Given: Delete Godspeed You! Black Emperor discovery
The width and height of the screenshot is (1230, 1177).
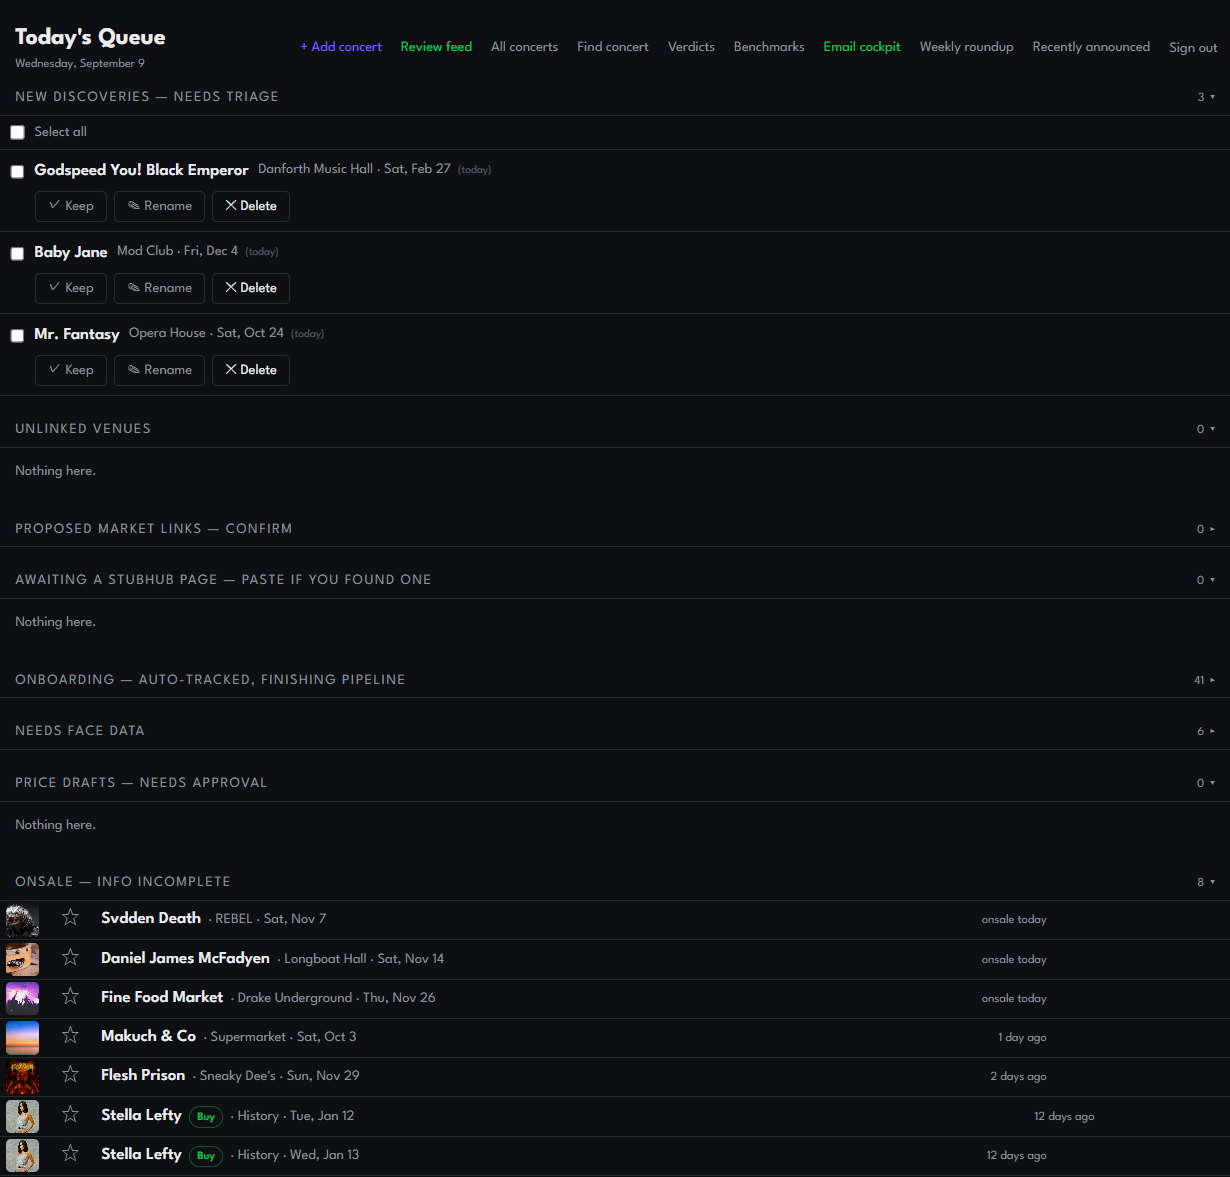Looking at the screenshot, I should 251,206.
